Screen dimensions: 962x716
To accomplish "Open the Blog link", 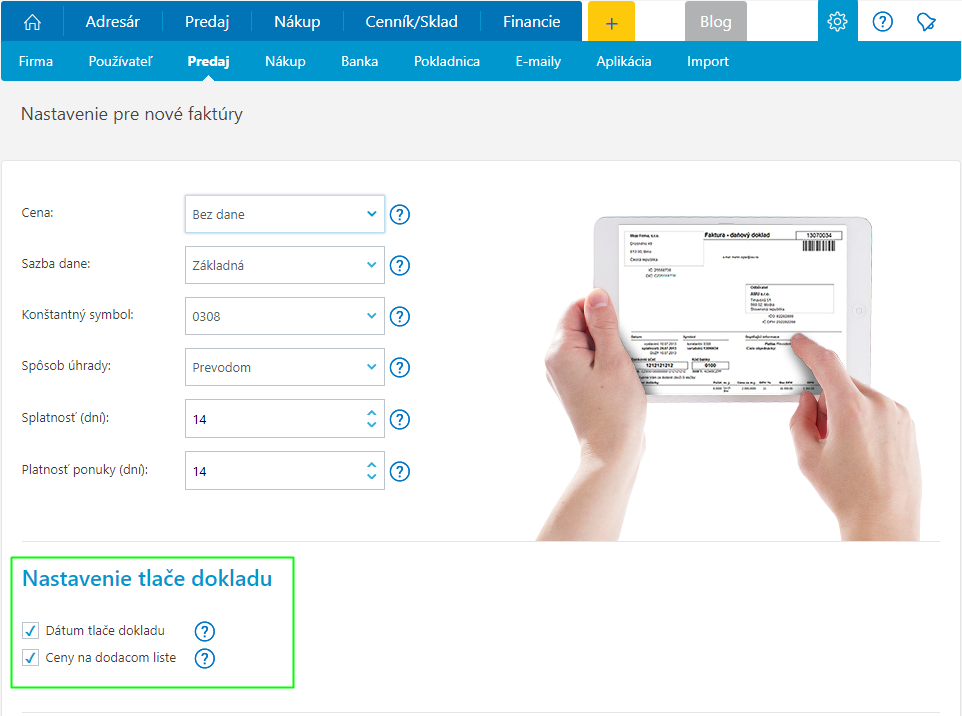I will [715, 22].
